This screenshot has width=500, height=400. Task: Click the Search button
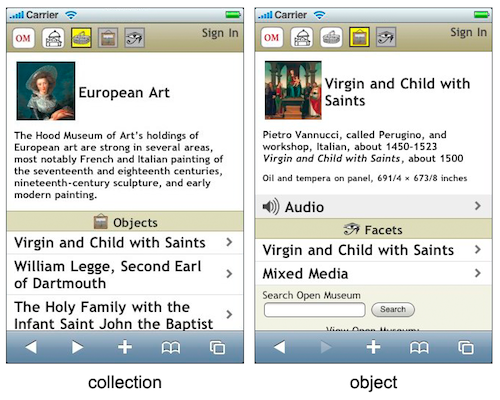(x=393, y=309)
